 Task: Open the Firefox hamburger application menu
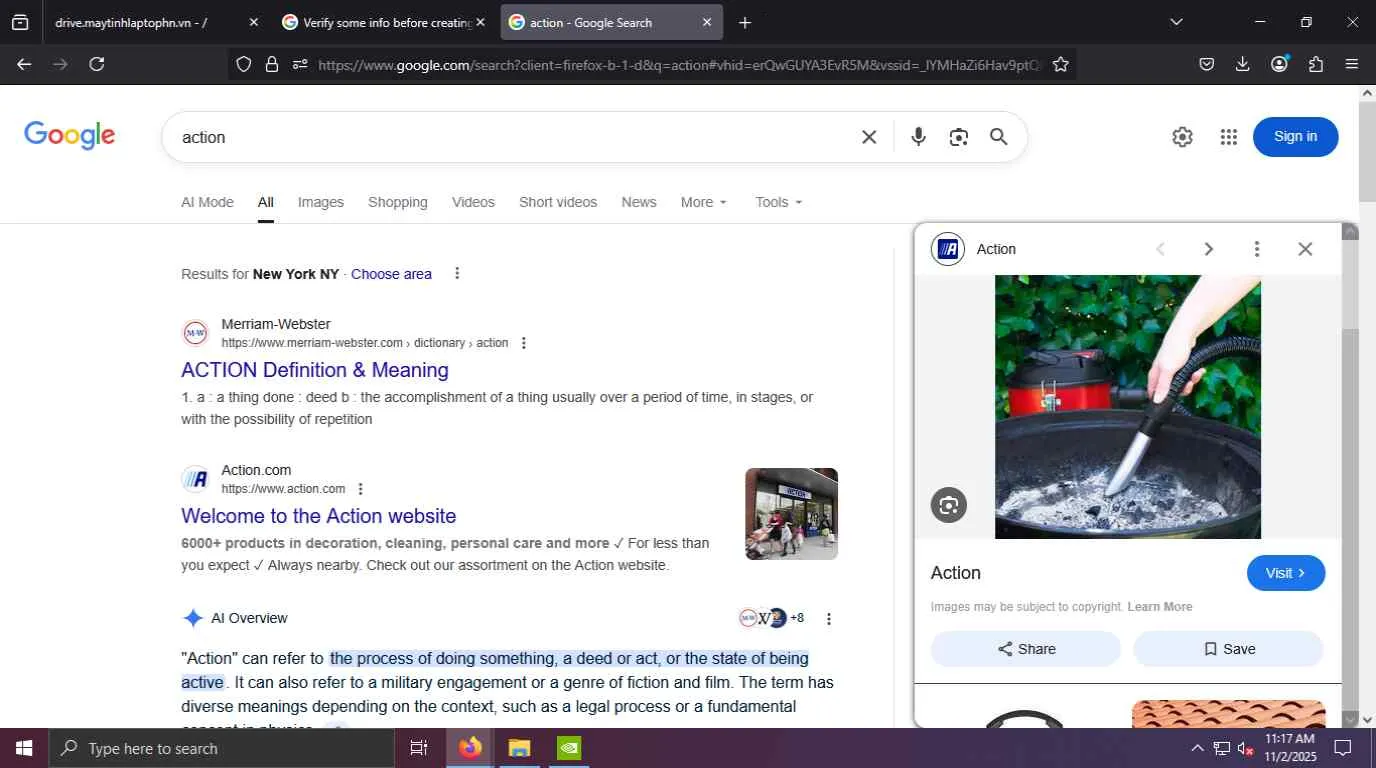pyautogui.click(x=1352, y=64)
